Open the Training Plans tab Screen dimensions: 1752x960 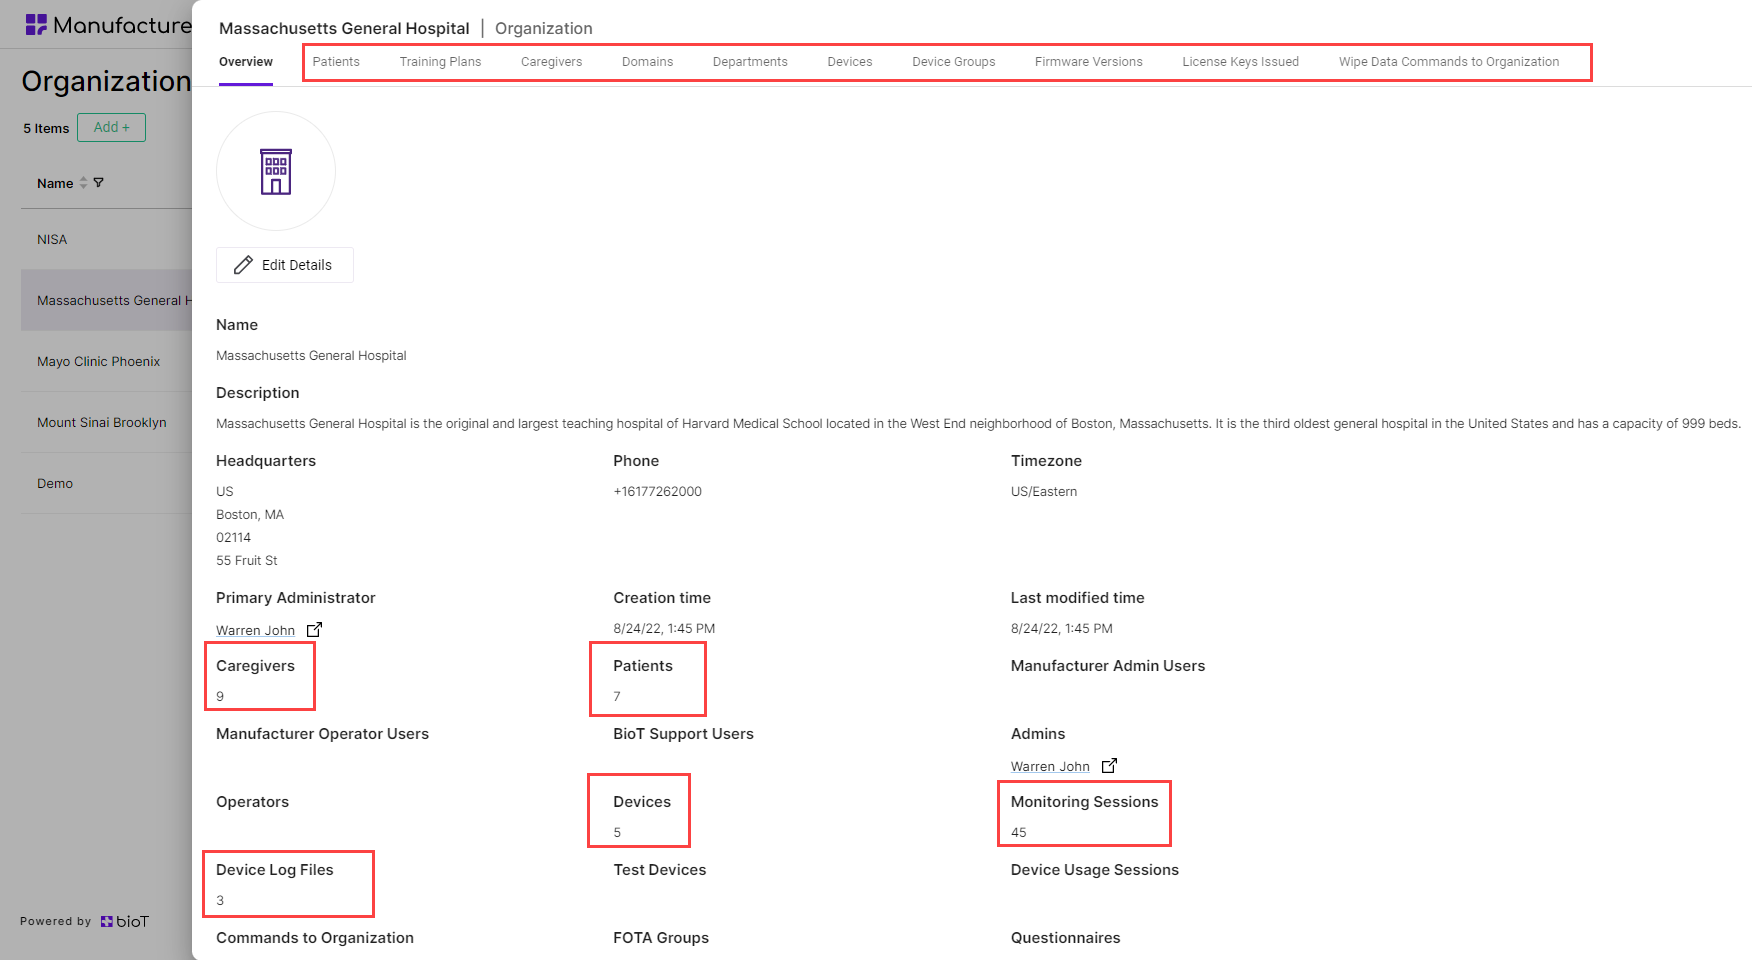tap(440, 62)
